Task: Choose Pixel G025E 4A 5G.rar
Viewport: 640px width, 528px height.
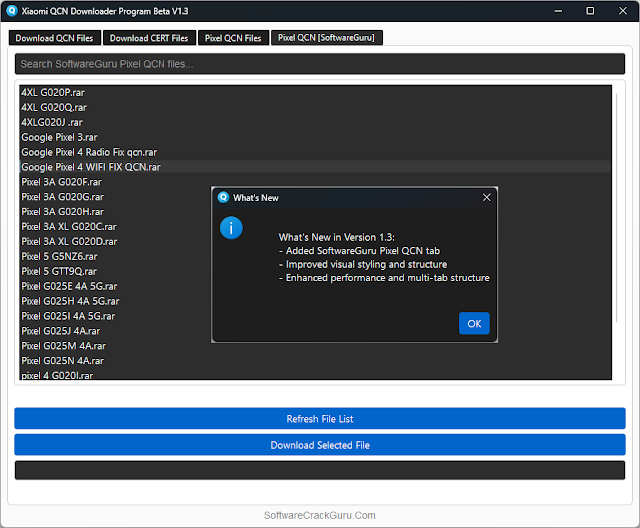Action: point(315,286)
